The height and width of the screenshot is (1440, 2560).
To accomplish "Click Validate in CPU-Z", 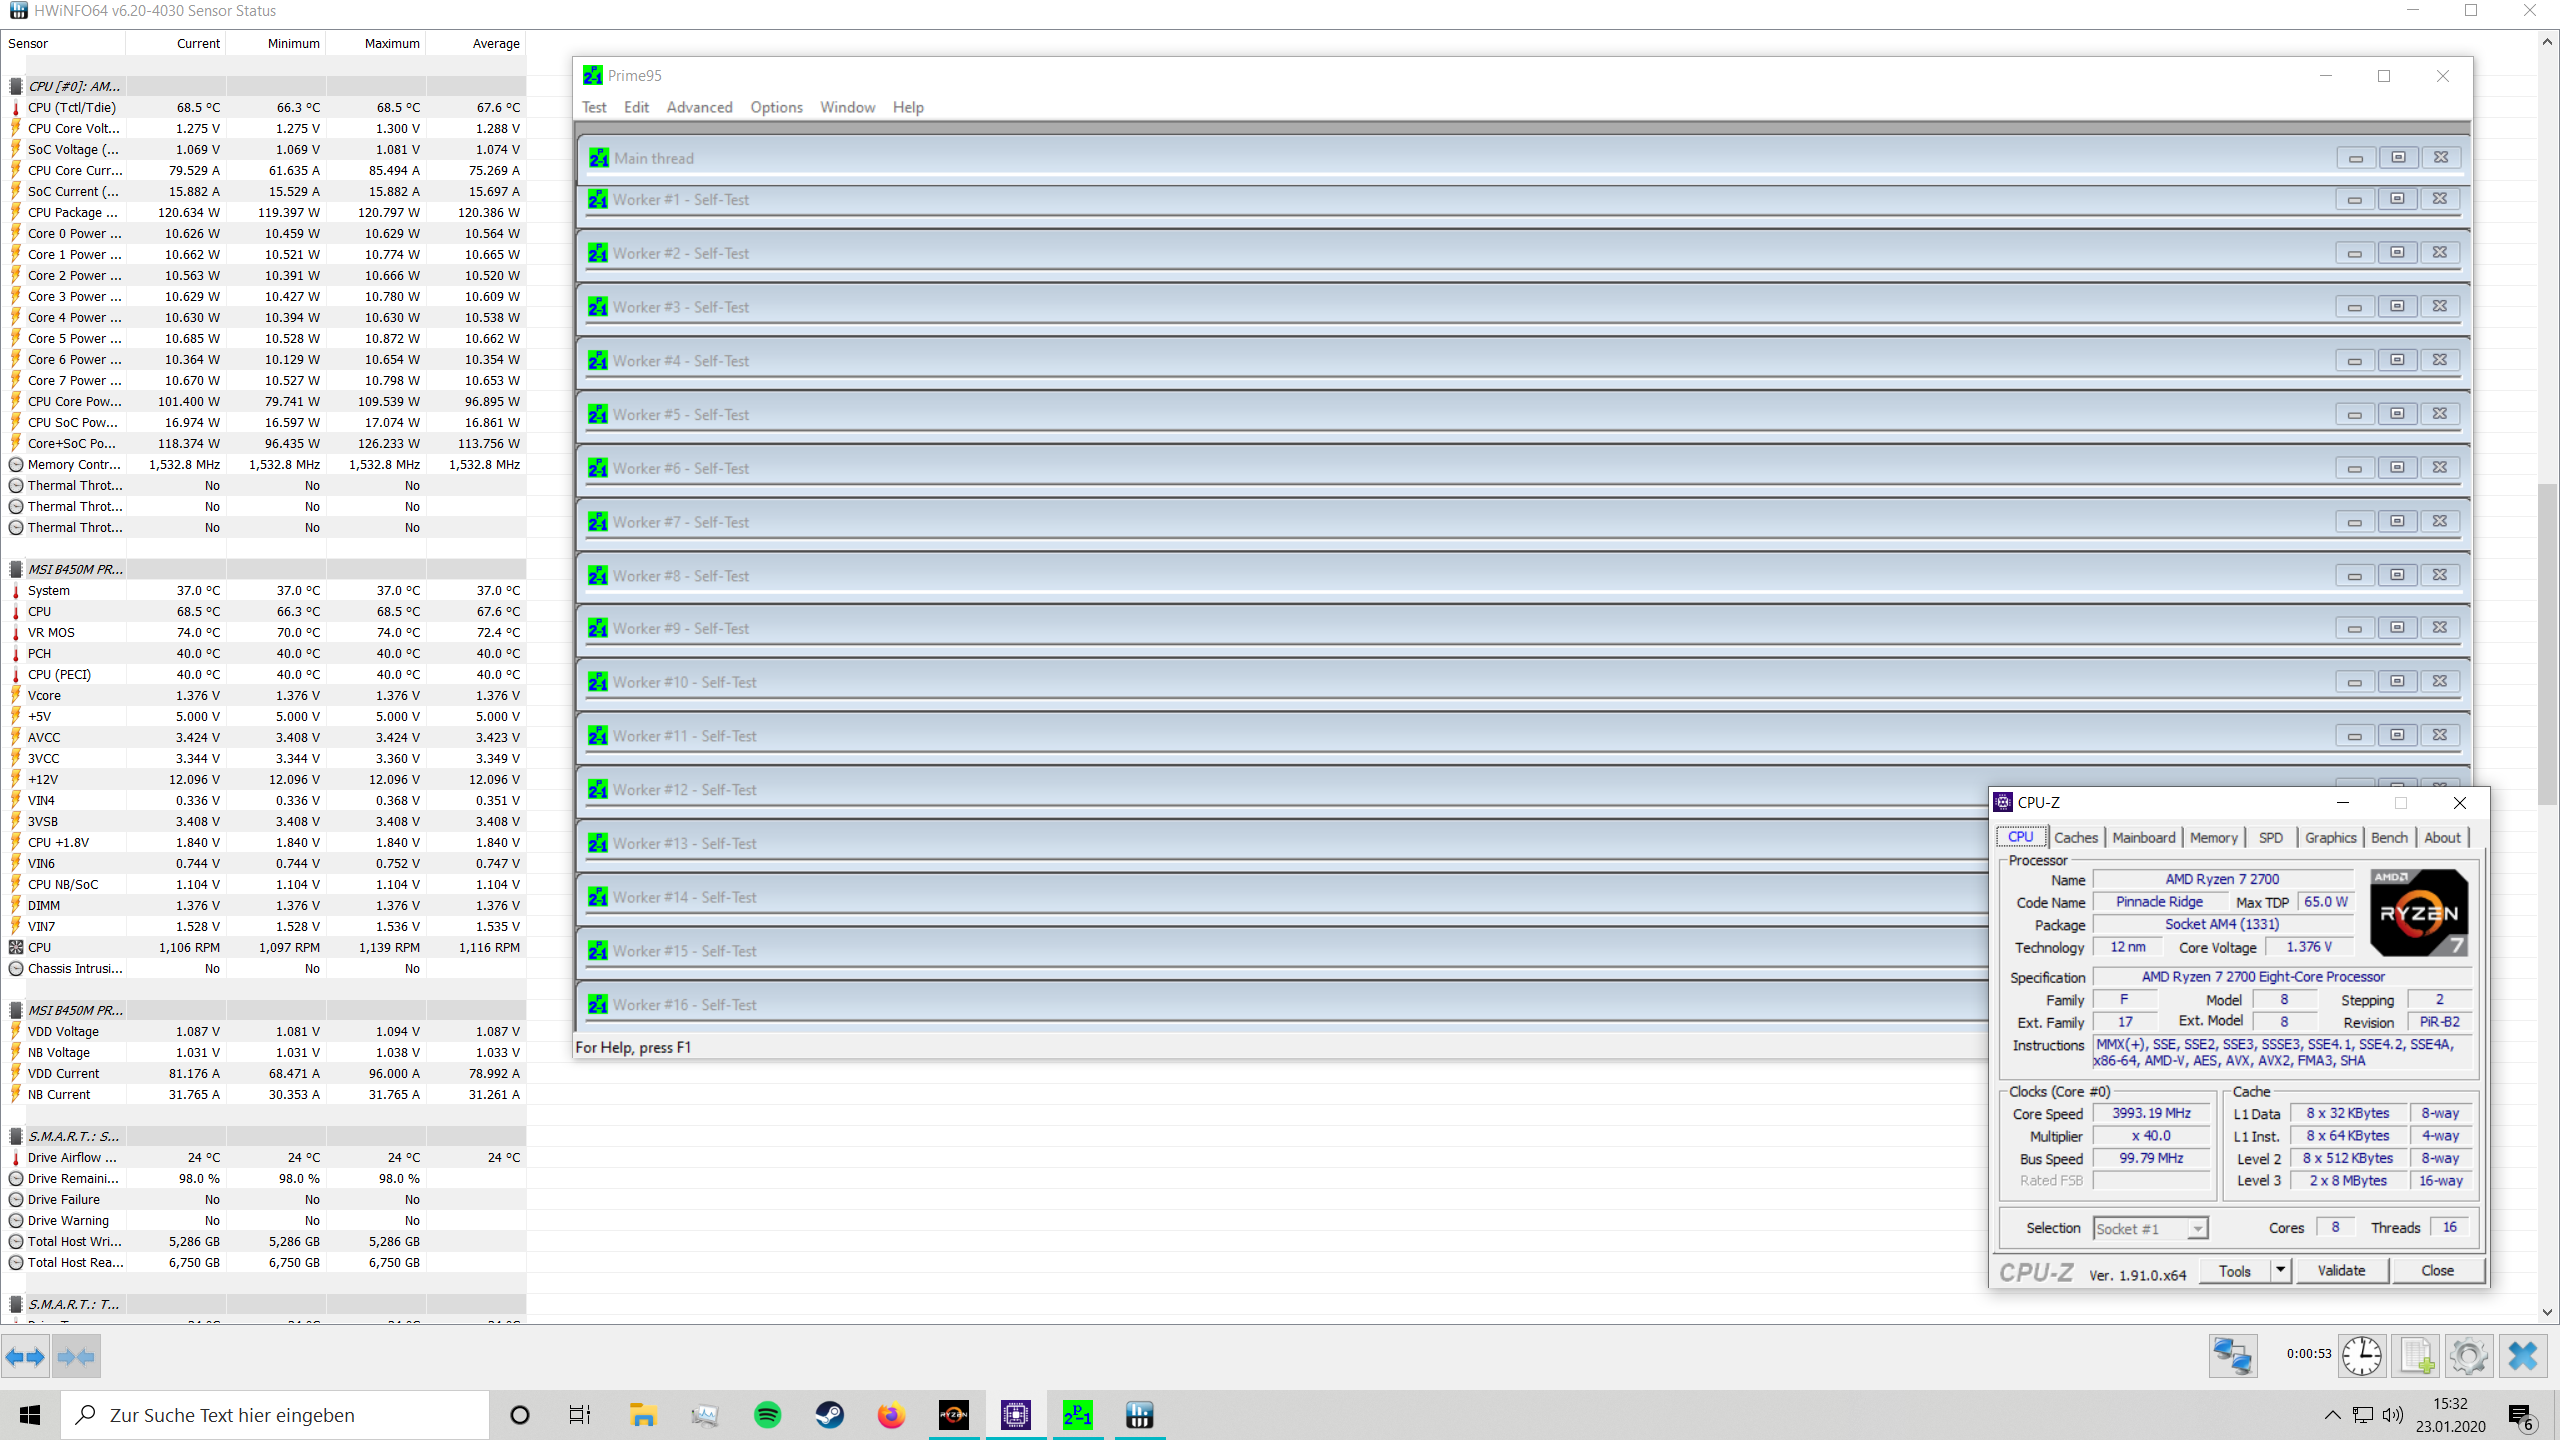I will coord(2341,1270).
